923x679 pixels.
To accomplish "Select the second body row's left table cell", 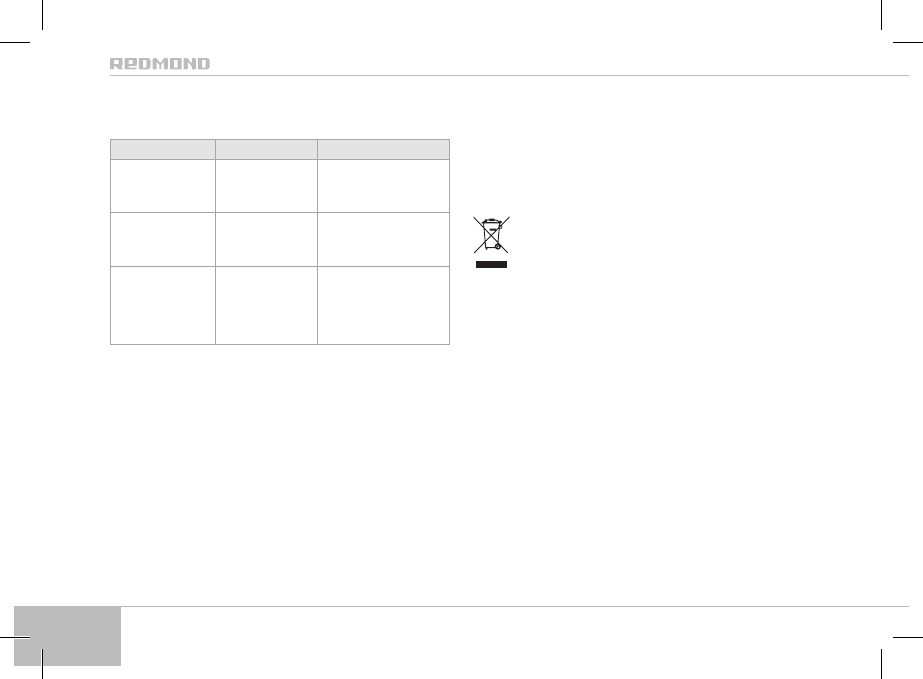I will (162, 238).
